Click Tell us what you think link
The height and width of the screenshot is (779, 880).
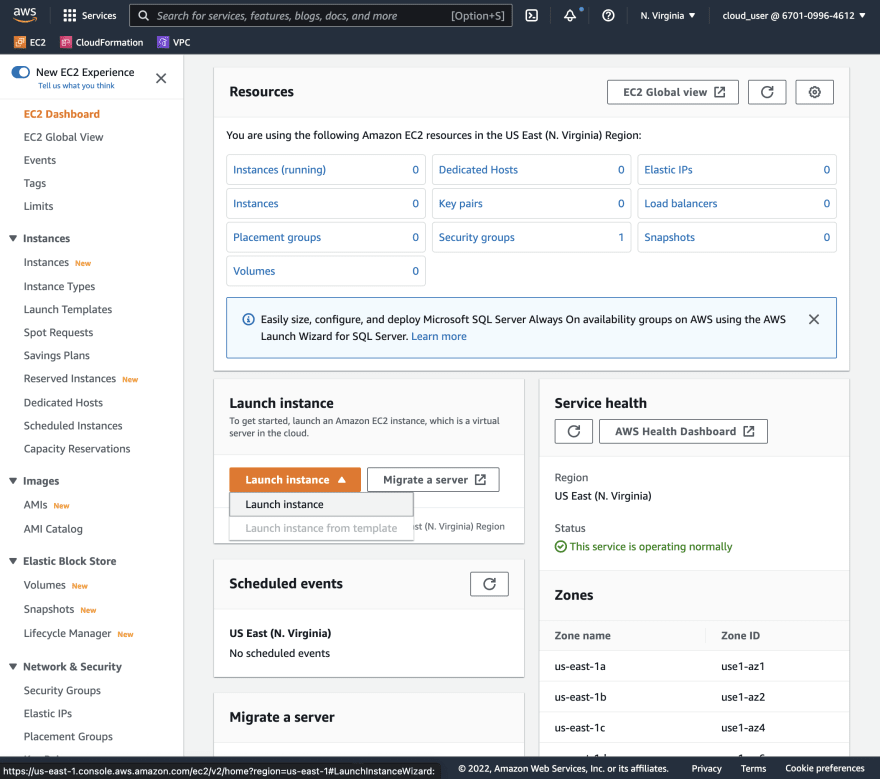(76, 86)
